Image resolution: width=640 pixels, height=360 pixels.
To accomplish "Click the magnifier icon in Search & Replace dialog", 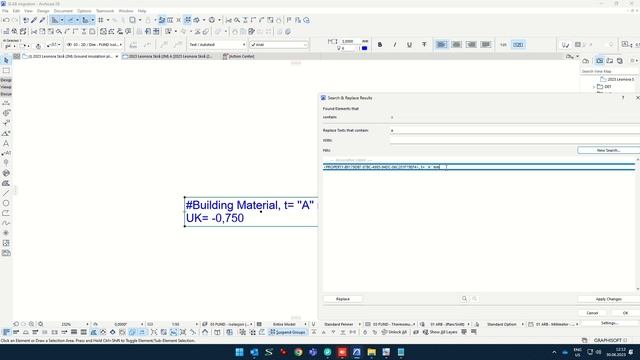I will [x=464, y=299].
